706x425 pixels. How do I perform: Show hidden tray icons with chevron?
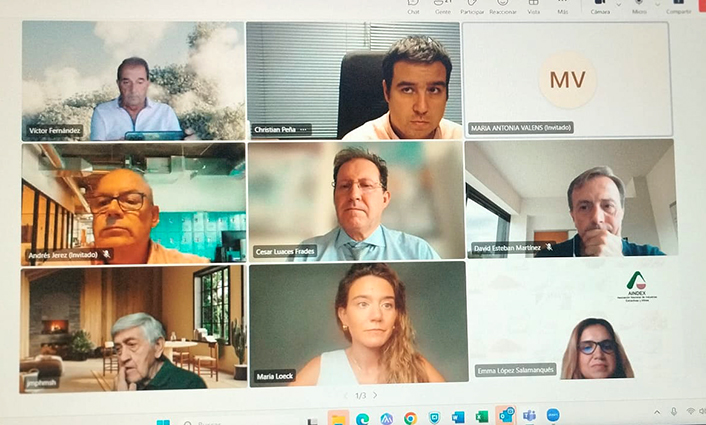click(657, 412)
